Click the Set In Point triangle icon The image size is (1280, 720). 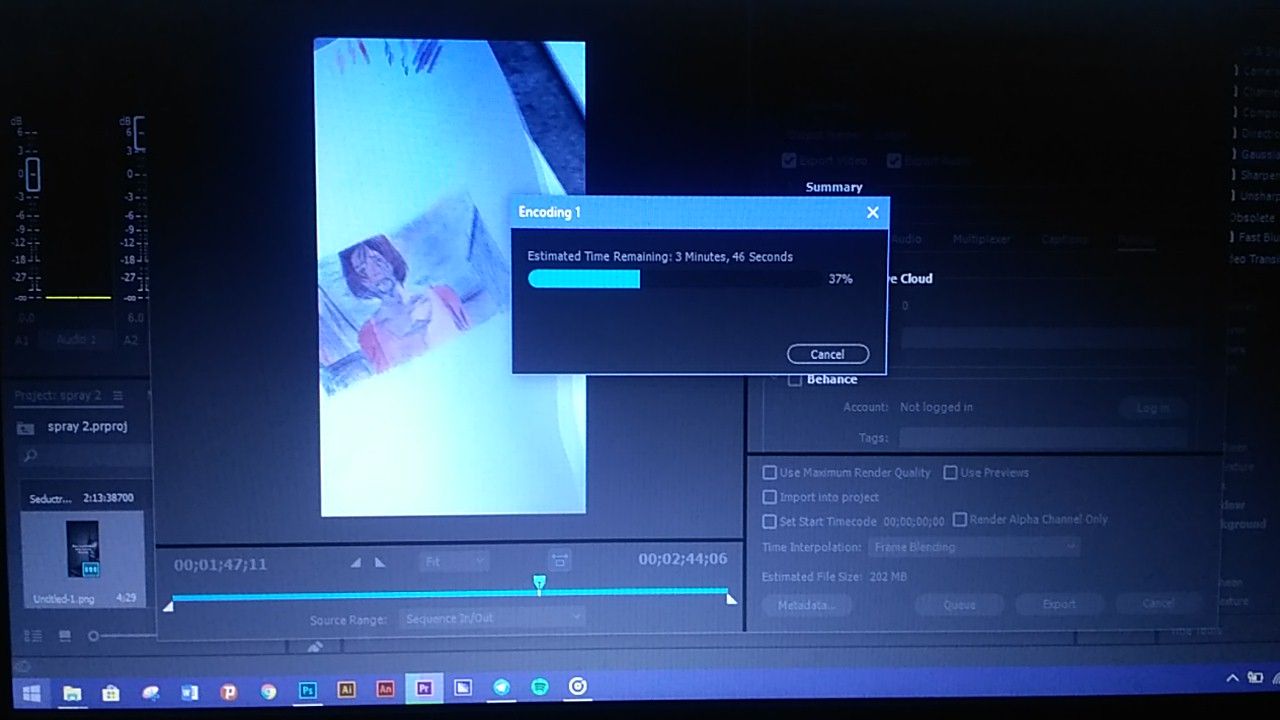[356, 563]
